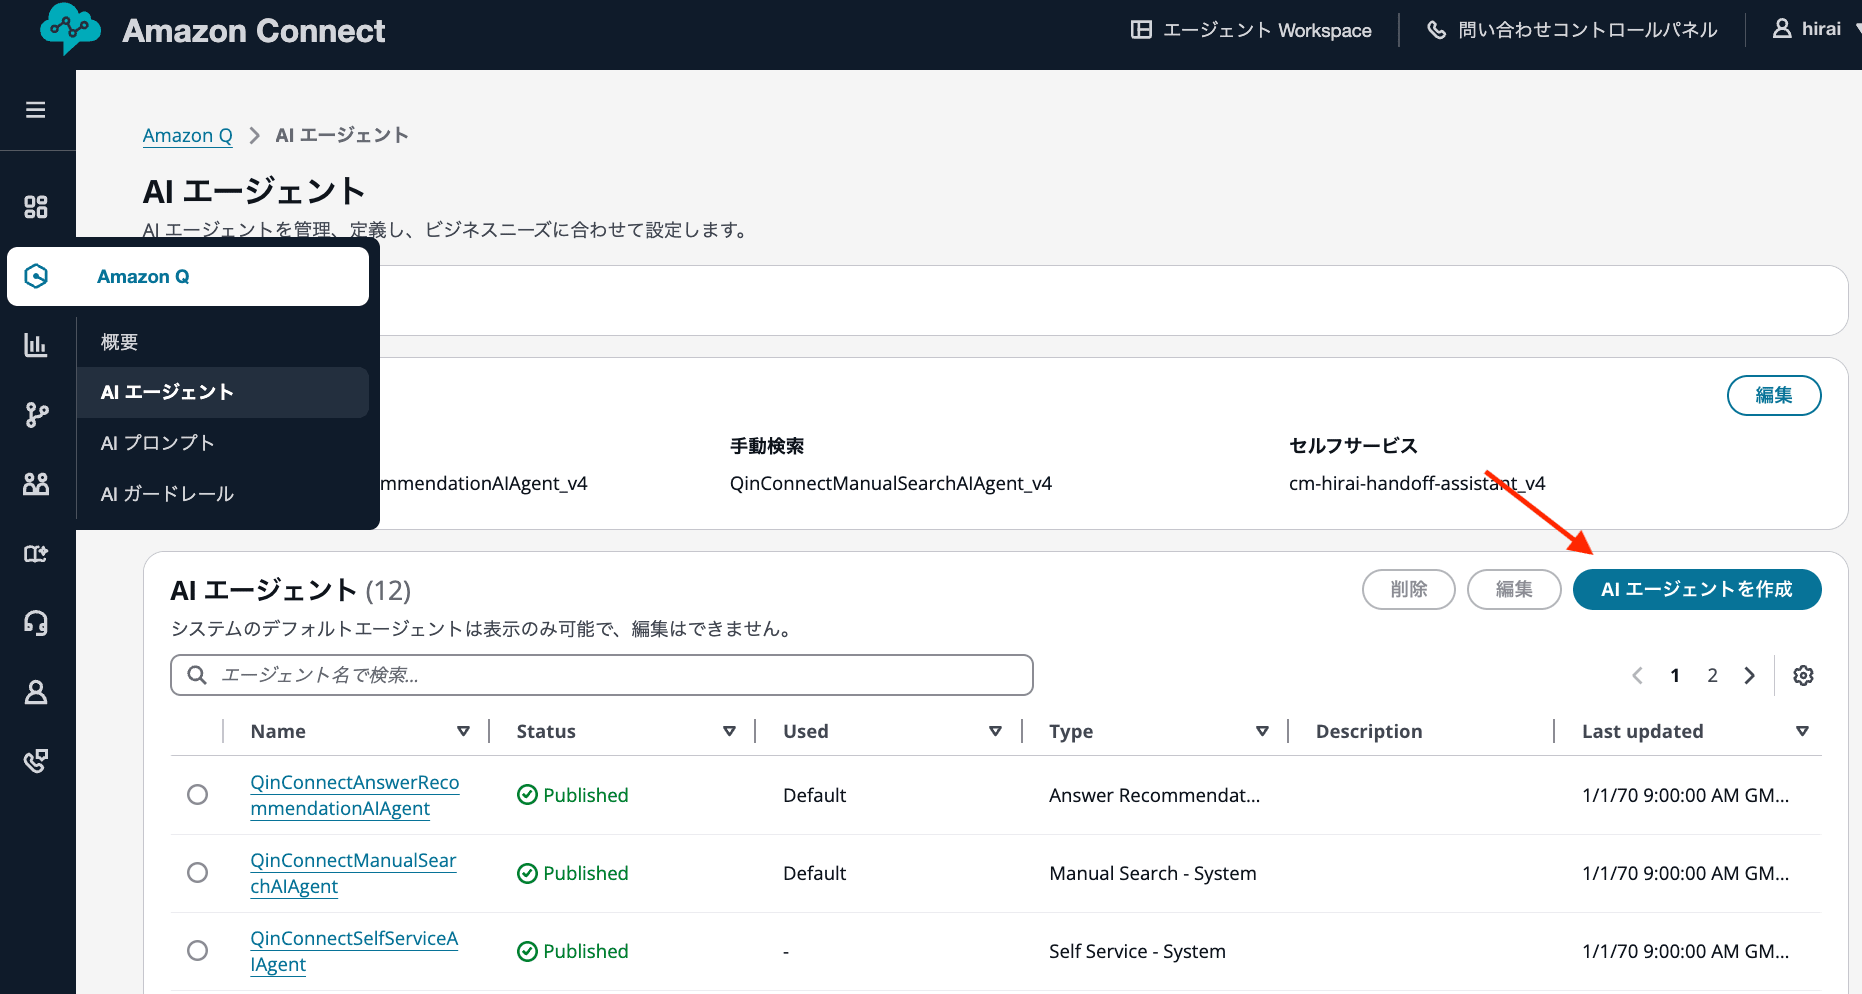Open the routing flows branch icon
The height and width of the screenshot is (994, 1862).
(36, 414)
